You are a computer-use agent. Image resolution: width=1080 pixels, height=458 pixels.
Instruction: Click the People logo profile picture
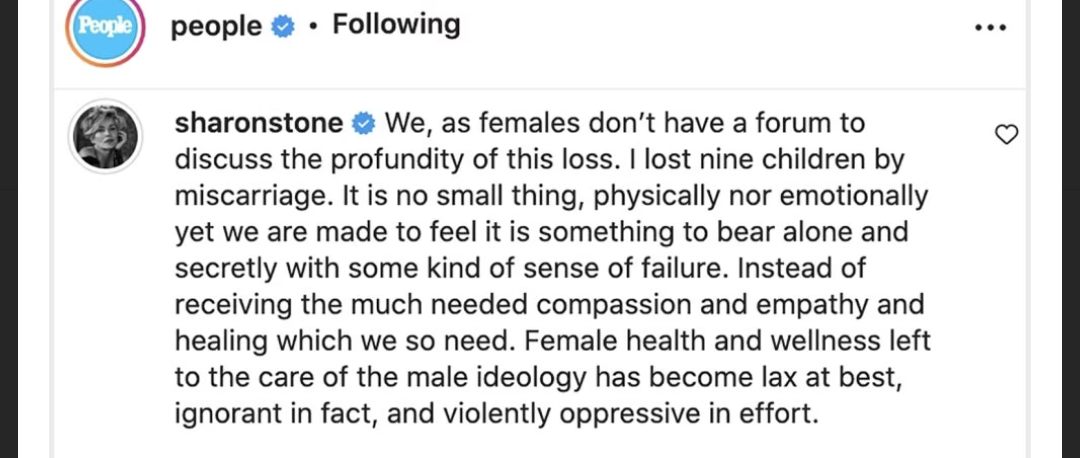tap(103, 28)
